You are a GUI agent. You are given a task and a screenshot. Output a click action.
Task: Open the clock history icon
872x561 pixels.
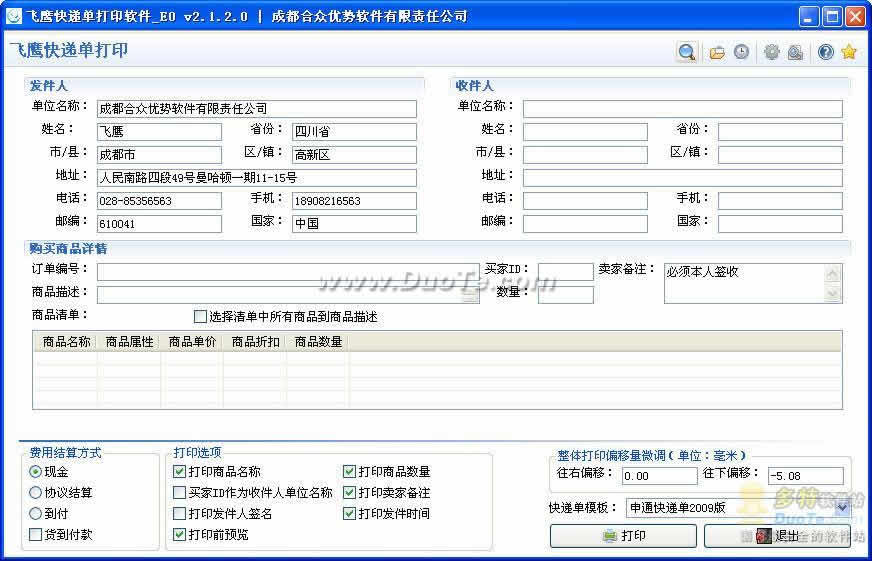tap(741, 52)
